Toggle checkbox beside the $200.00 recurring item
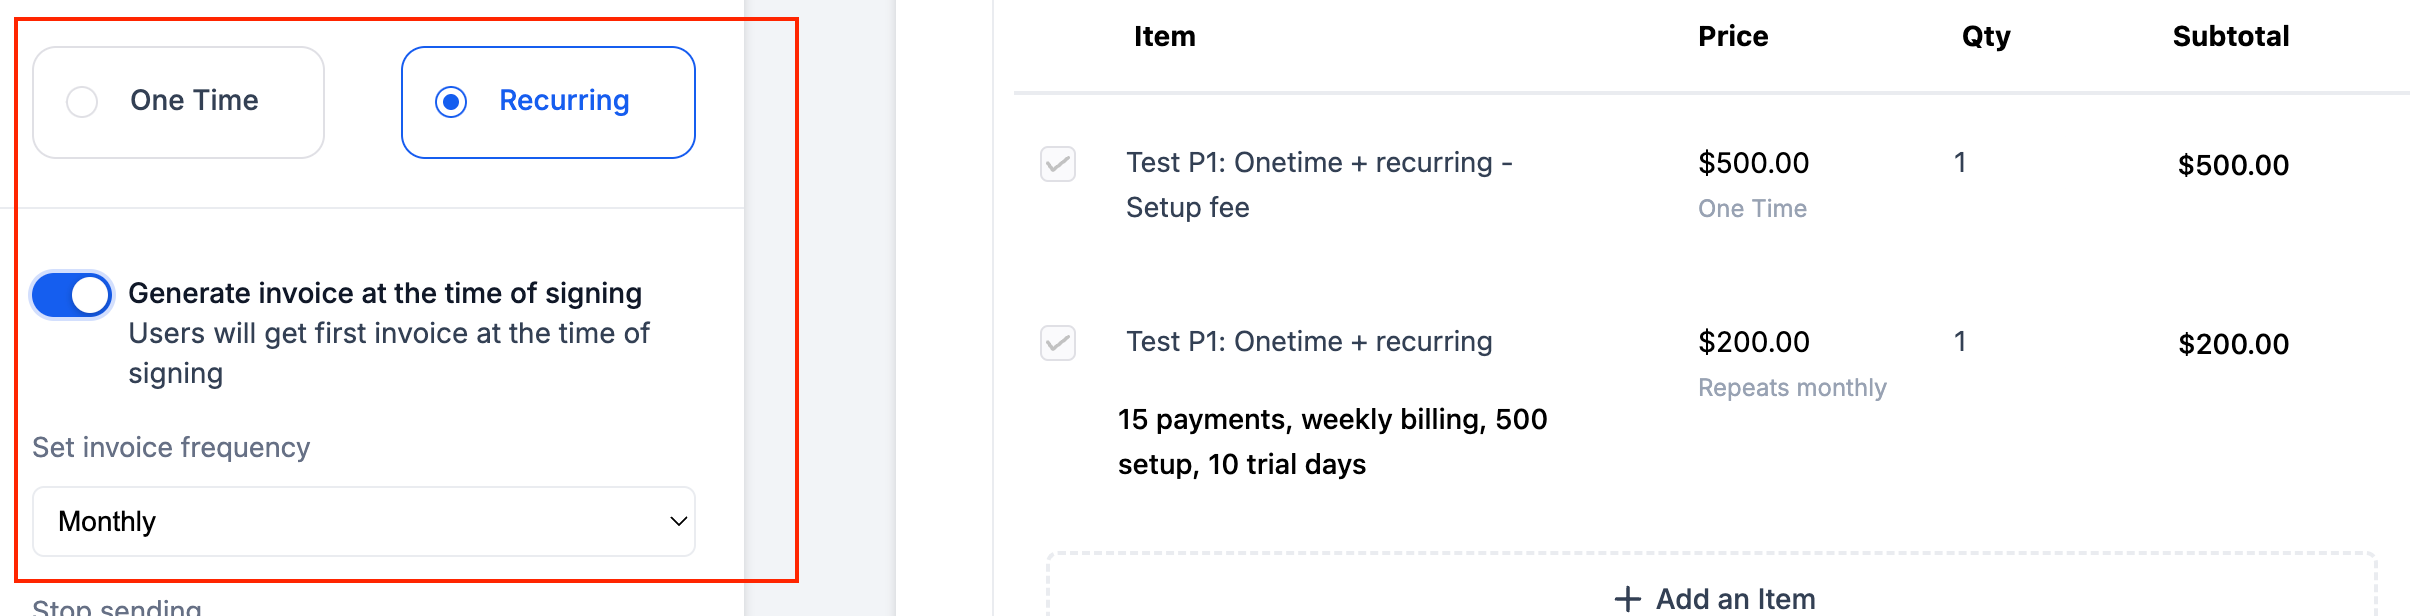Image resolution: width=2426 pixels, height=616 pixels. pos(1058,343)
